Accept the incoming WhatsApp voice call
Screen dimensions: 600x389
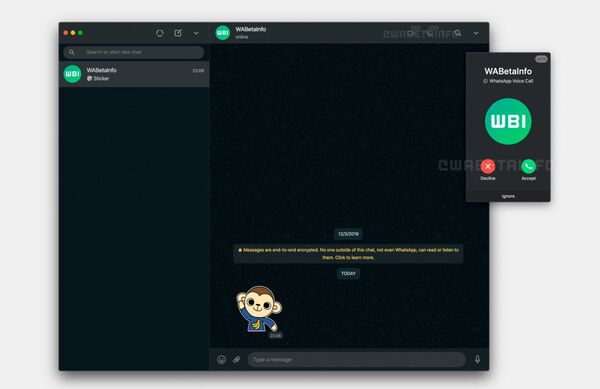[x=528, y=166]
